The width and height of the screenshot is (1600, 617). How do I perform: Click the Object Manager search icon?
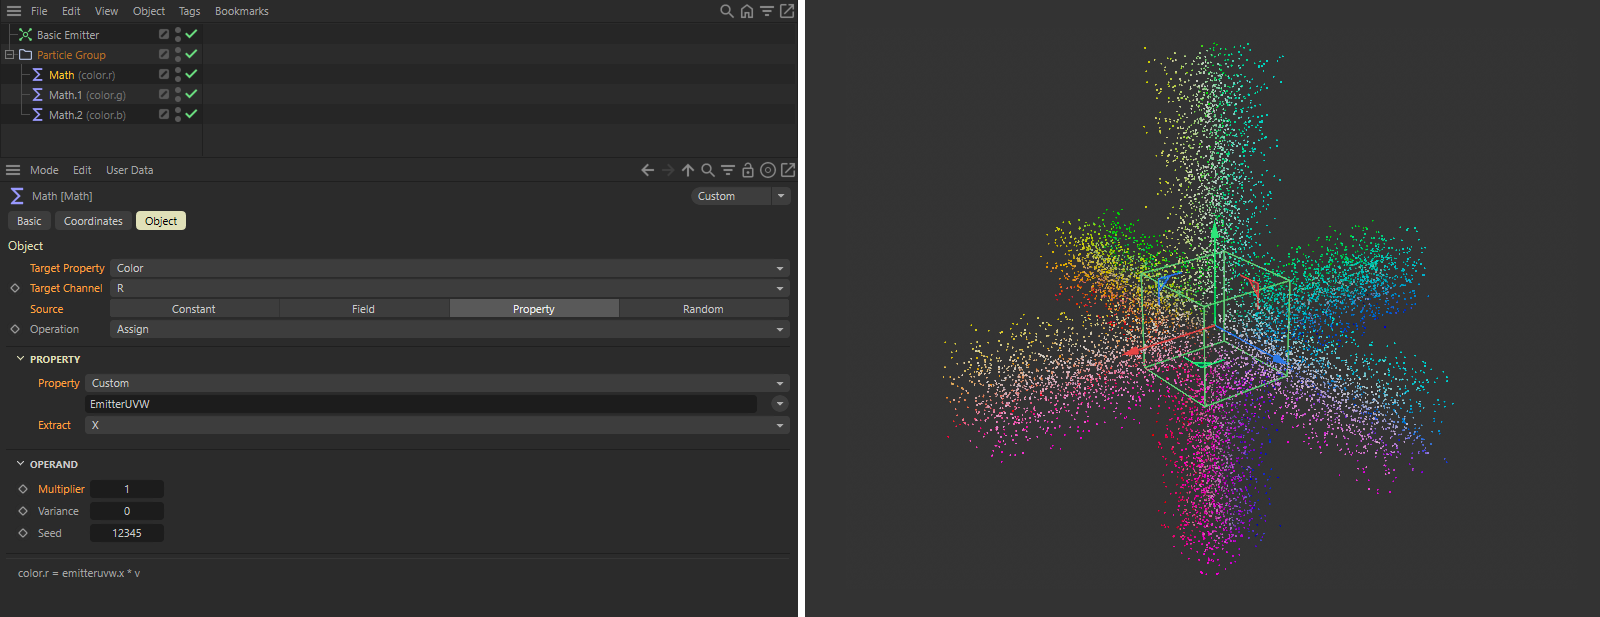tap(727, 11)
